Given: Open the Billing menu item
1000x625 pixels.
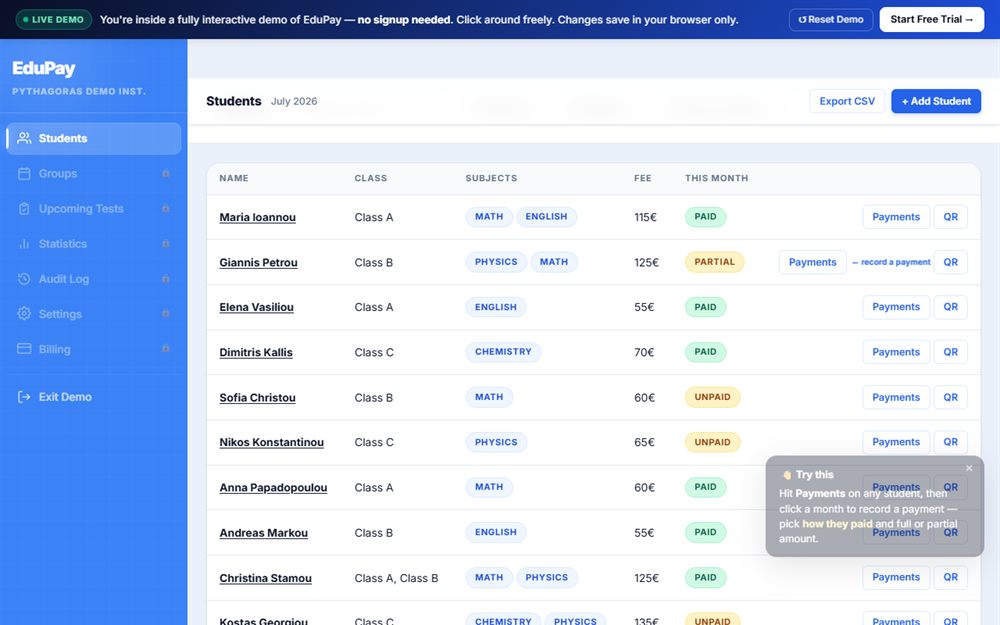Looking at the screenshot, I should point(94,349).
